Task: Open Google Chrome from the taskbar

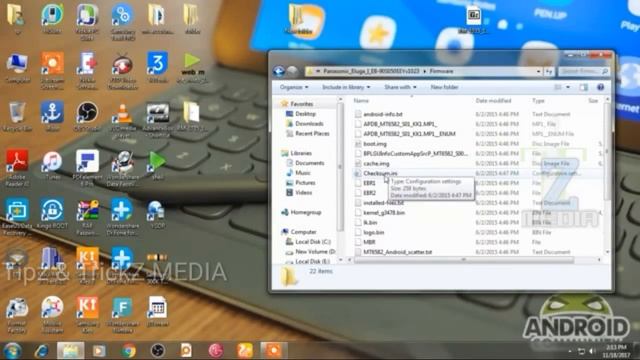Action: pyautogui.click(x=129, y=351)
